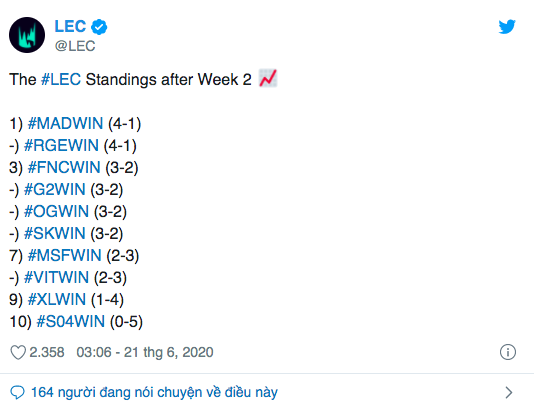
Task: Open the #S04WIN hashtag
Action: click(x=70, y=321)
